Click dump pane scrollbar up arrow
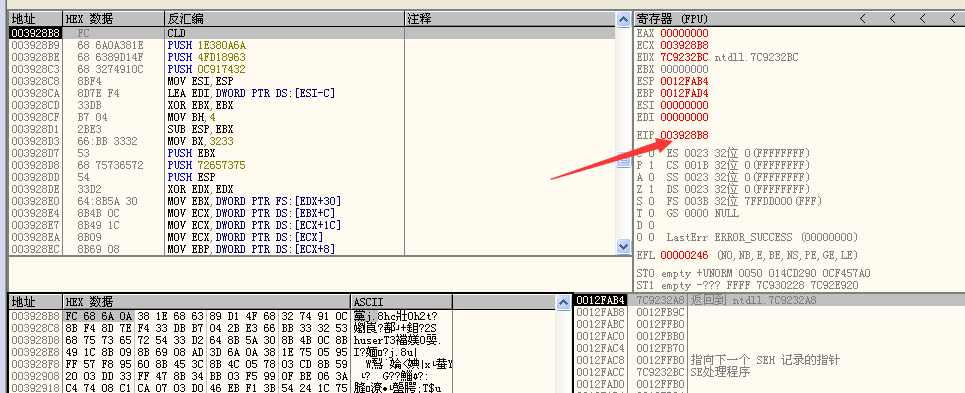965x393 pixels. click(563, 302)
